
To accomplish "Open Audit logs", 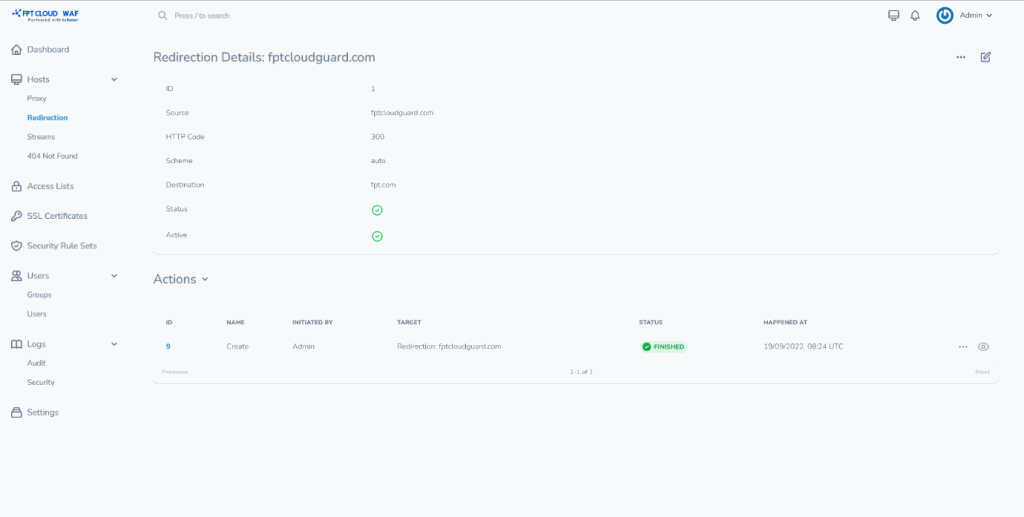I will pyautogui.click(x=37, y=363).
